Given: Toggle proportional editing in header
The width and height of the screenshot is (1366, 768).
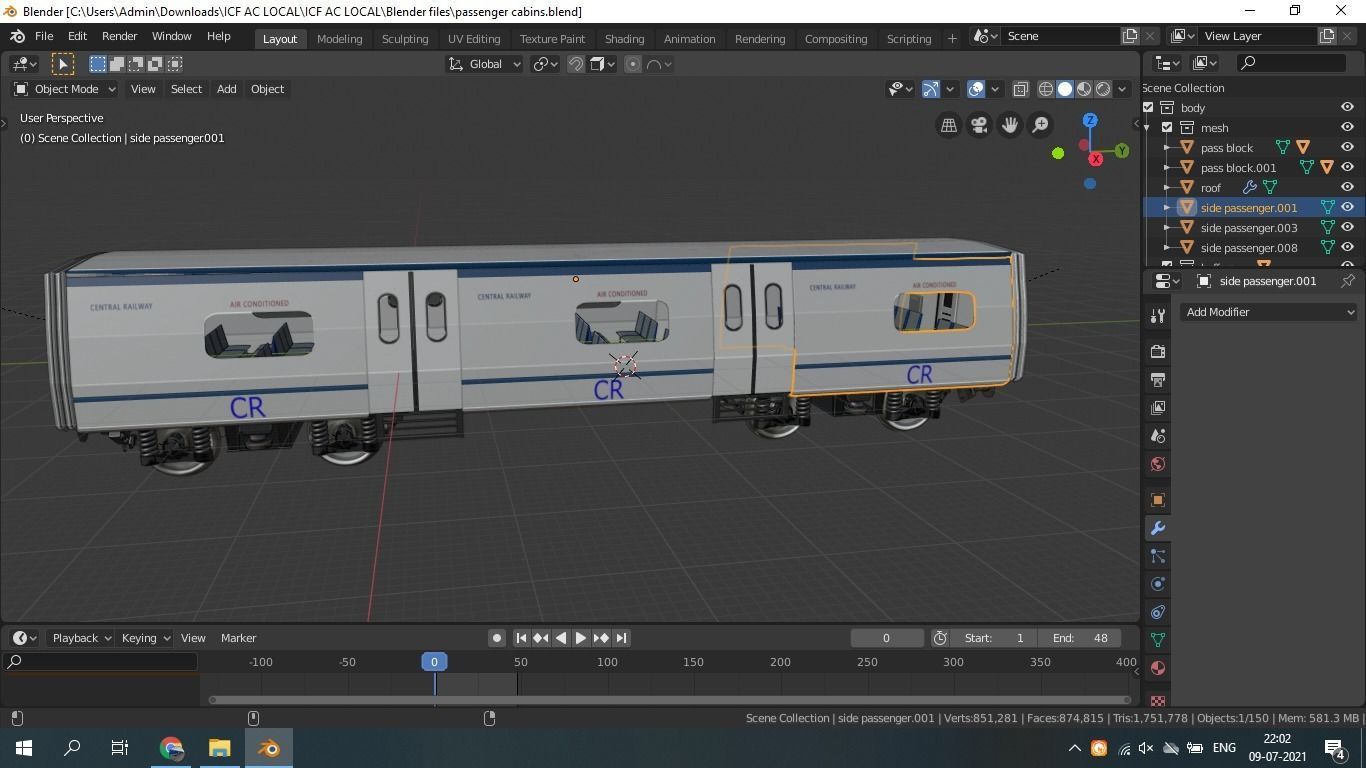Looking at the screenshot, I should coord(632,64).
